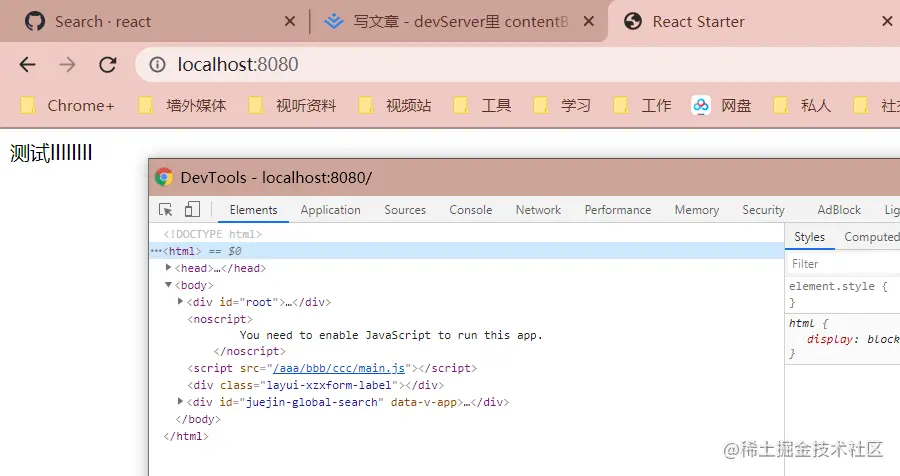Viewport: 900px width, 476px height.
Task: Collapse the body element node
Action: [168, 285]
